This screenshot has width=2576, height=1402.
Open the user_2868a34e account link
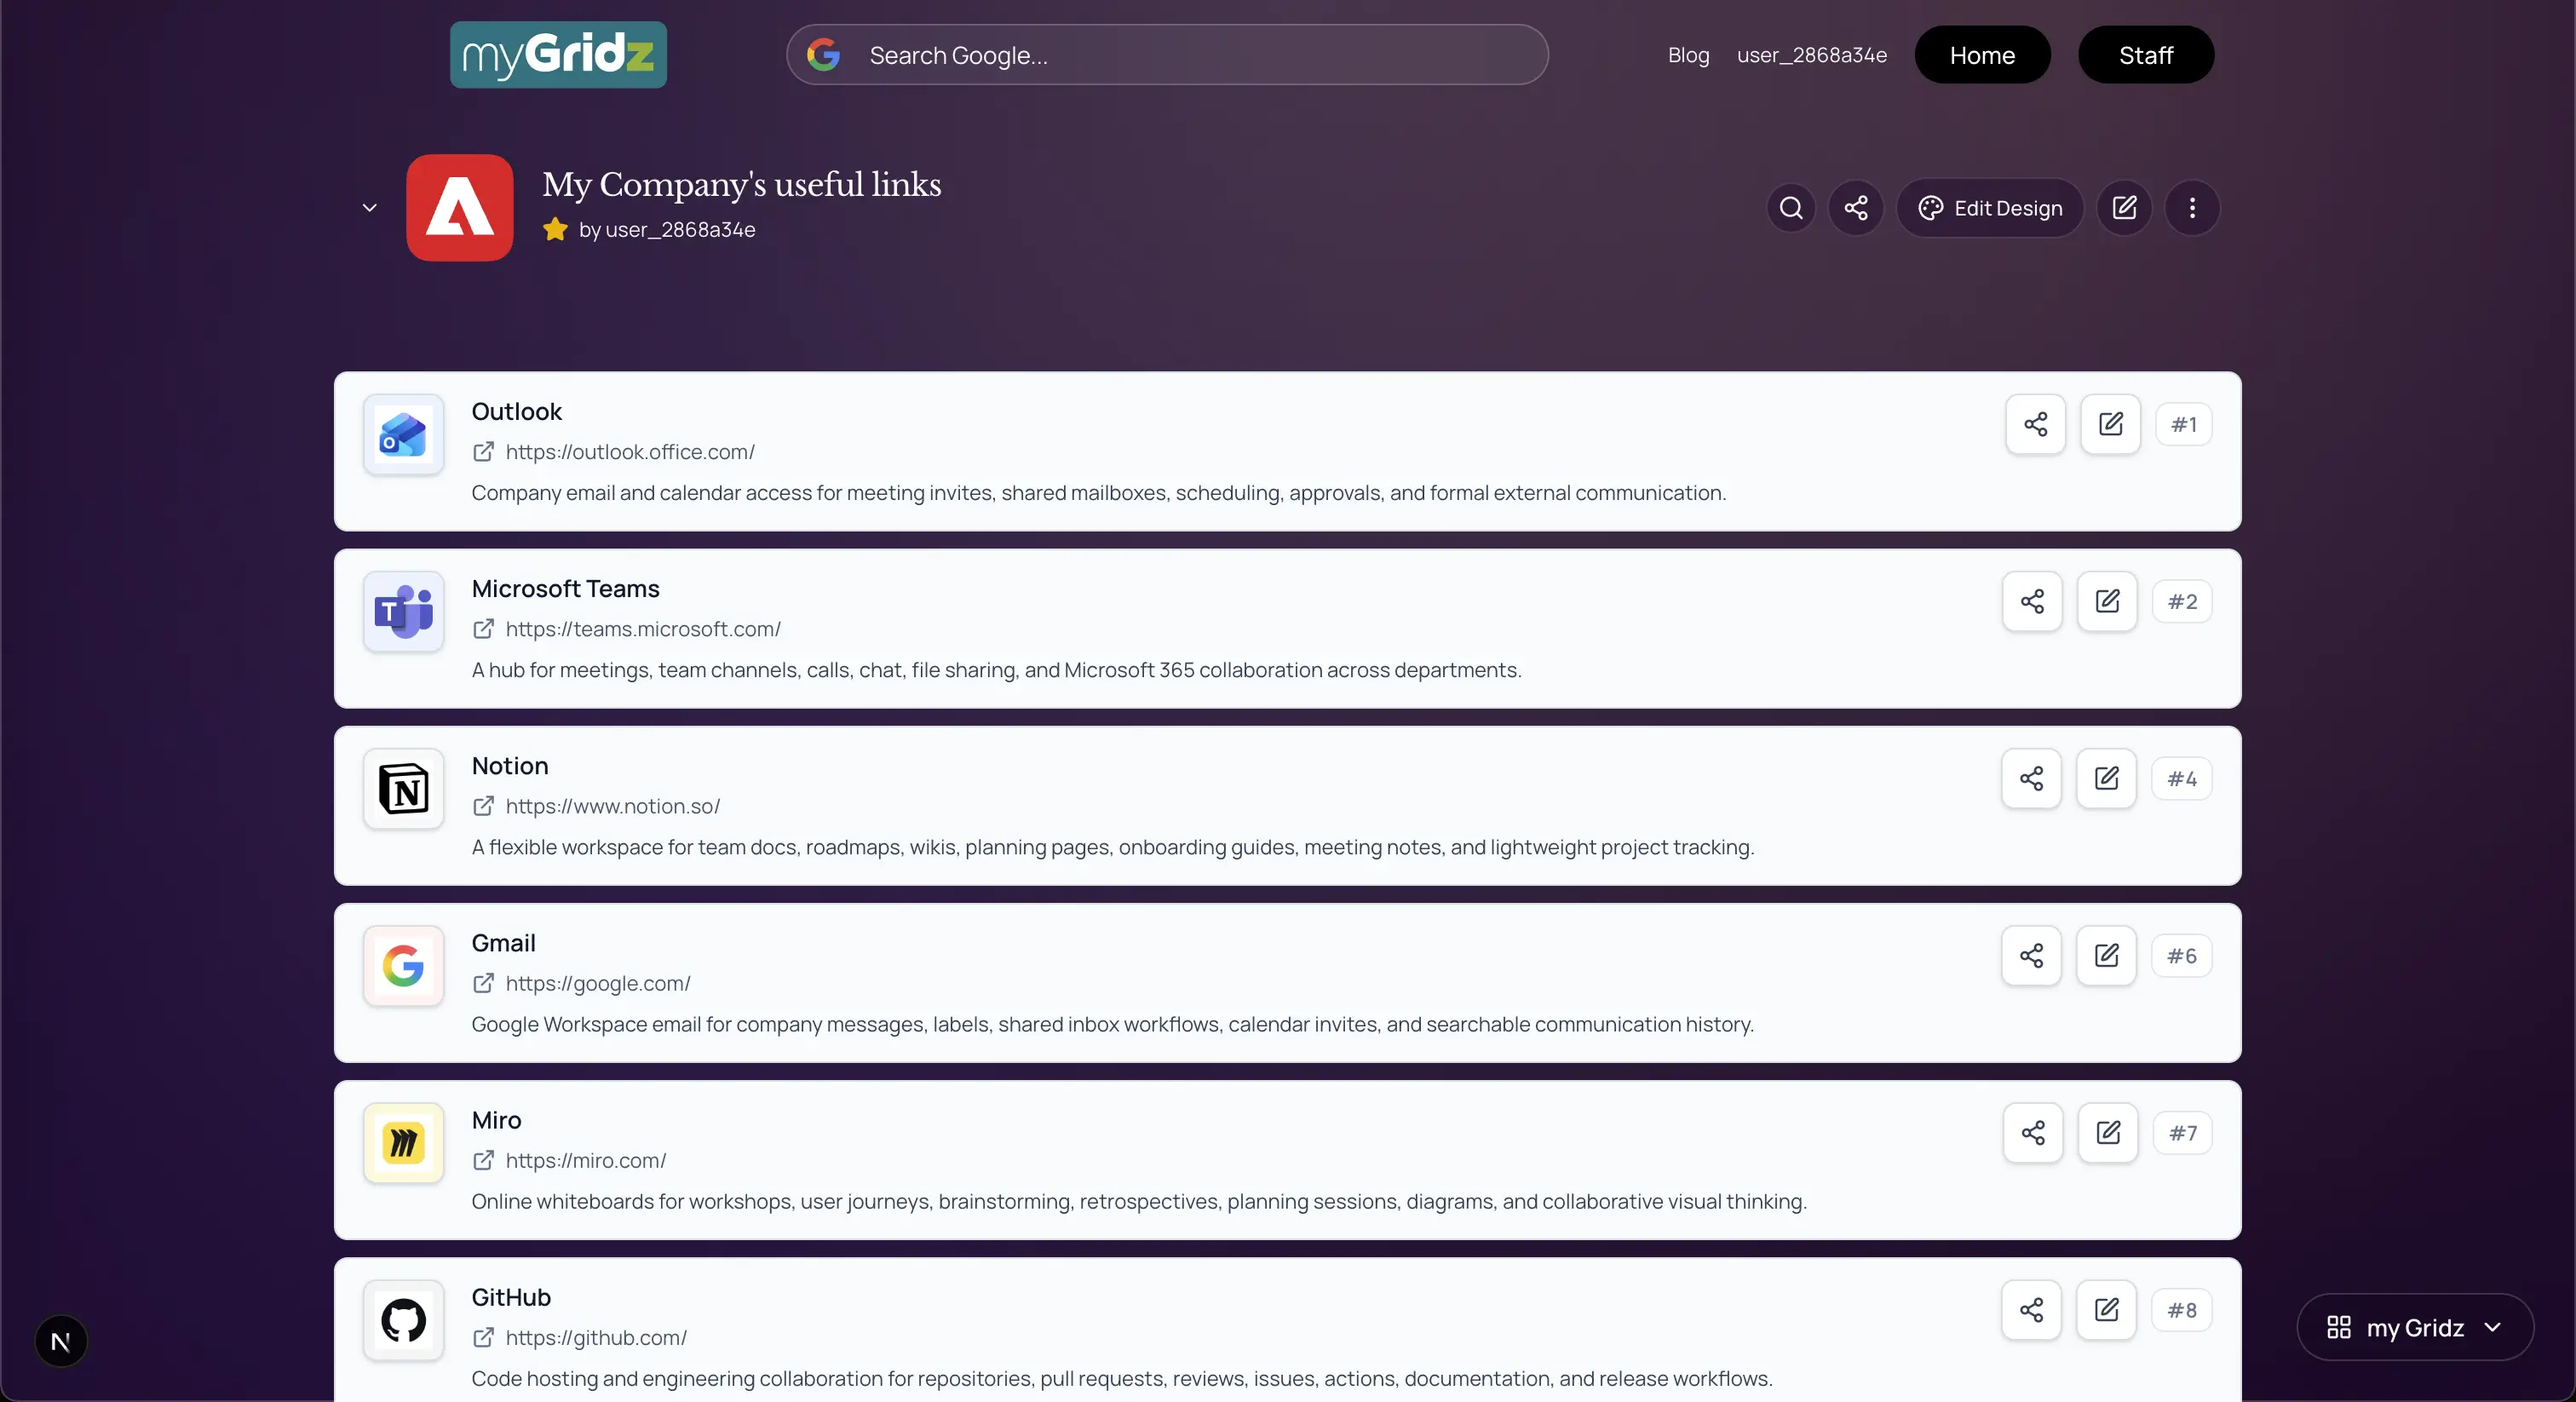click(x=1811, y=55)
